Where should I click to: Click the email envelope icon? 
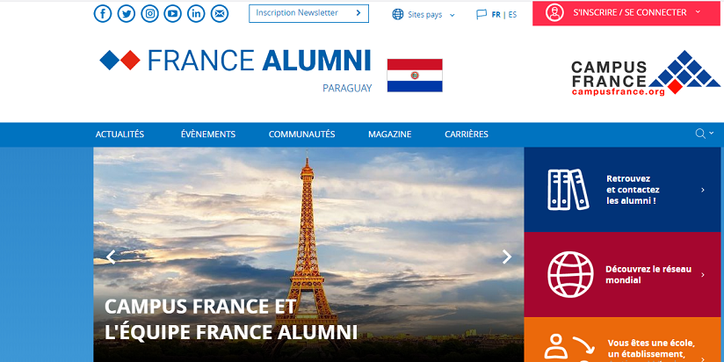[x=220, y=14]
